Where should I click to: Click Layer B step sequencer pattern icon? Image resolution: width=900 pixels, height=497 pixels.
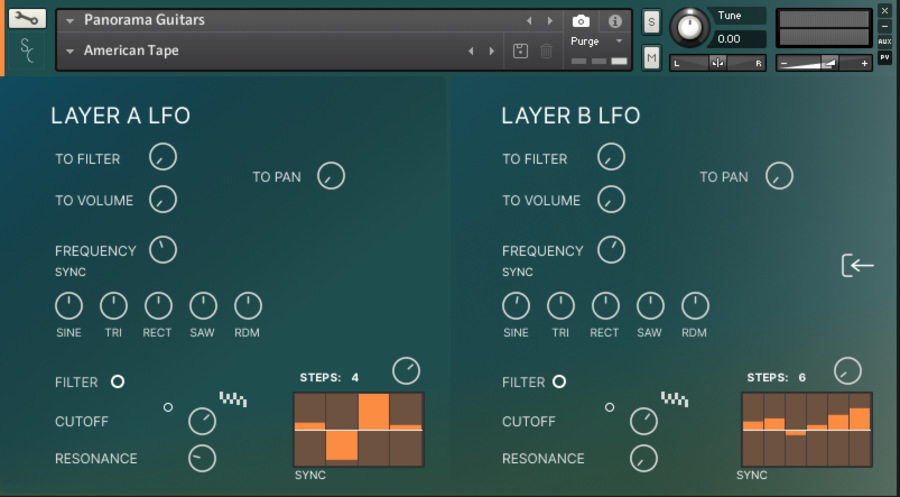(675, 399)
